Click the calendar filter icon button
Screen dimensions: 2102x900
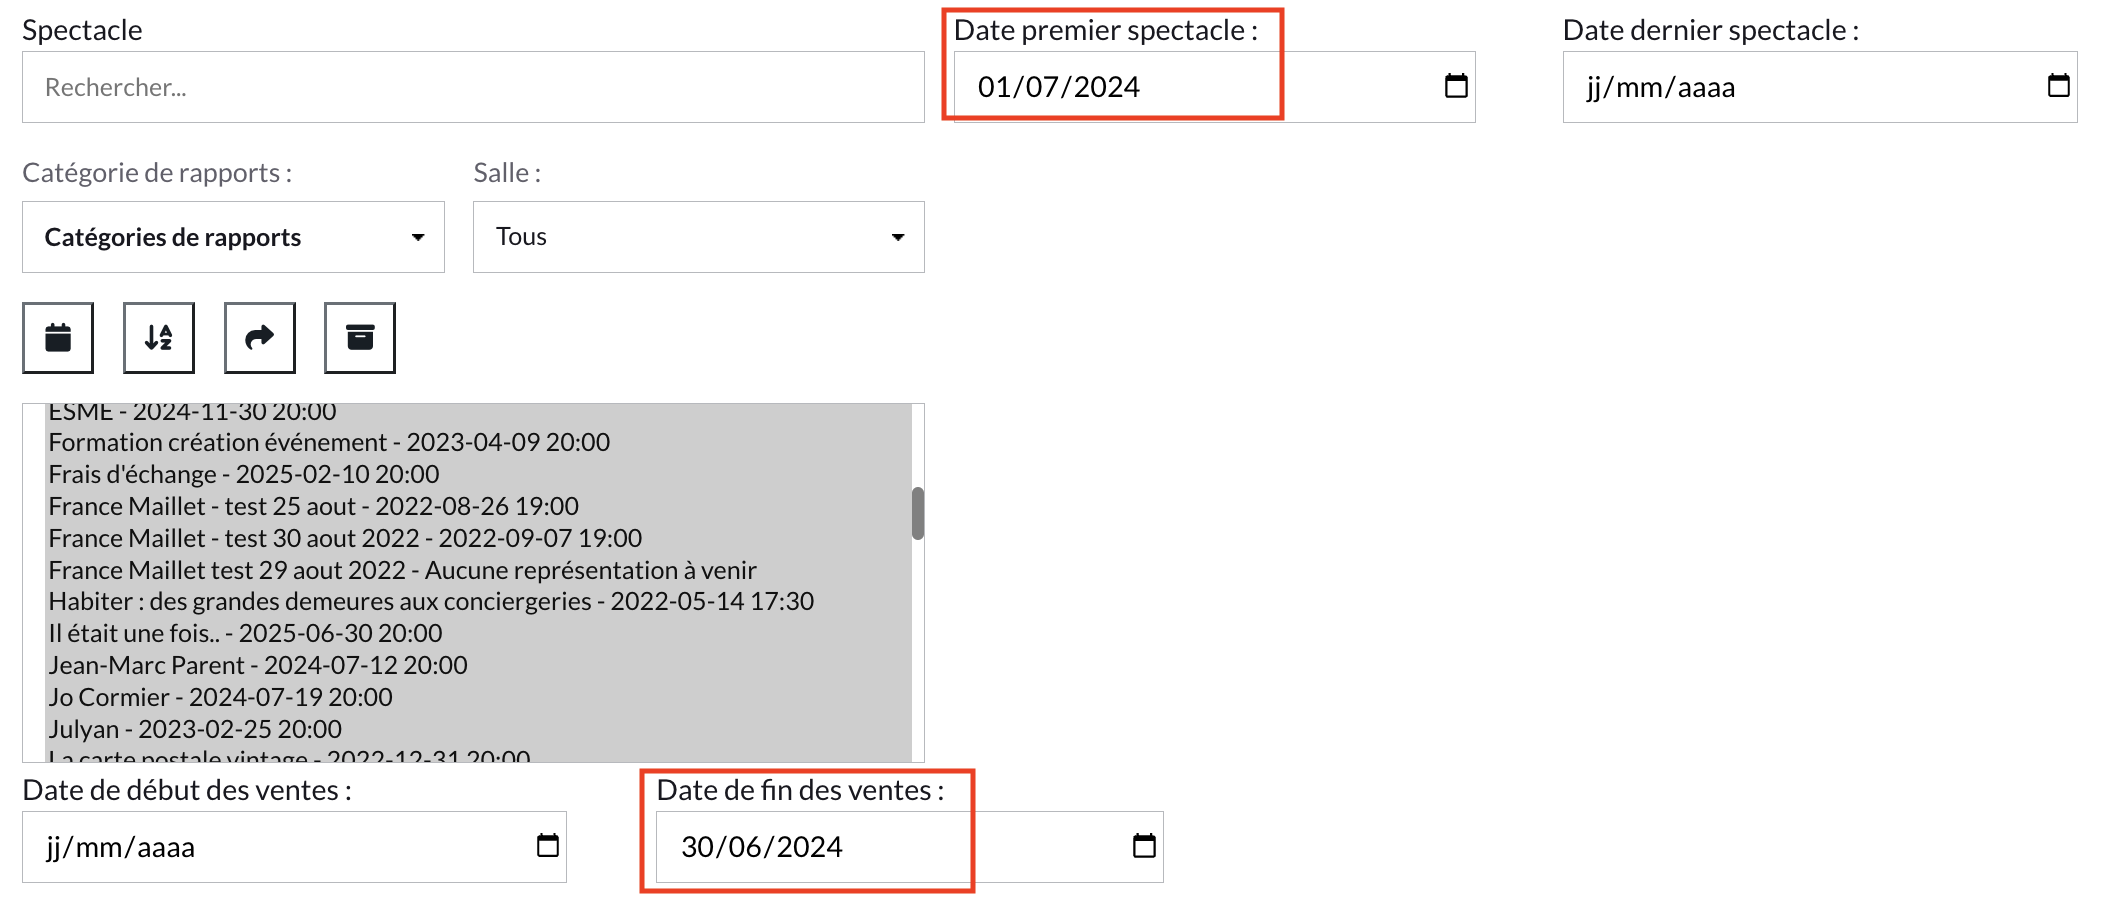58,338
